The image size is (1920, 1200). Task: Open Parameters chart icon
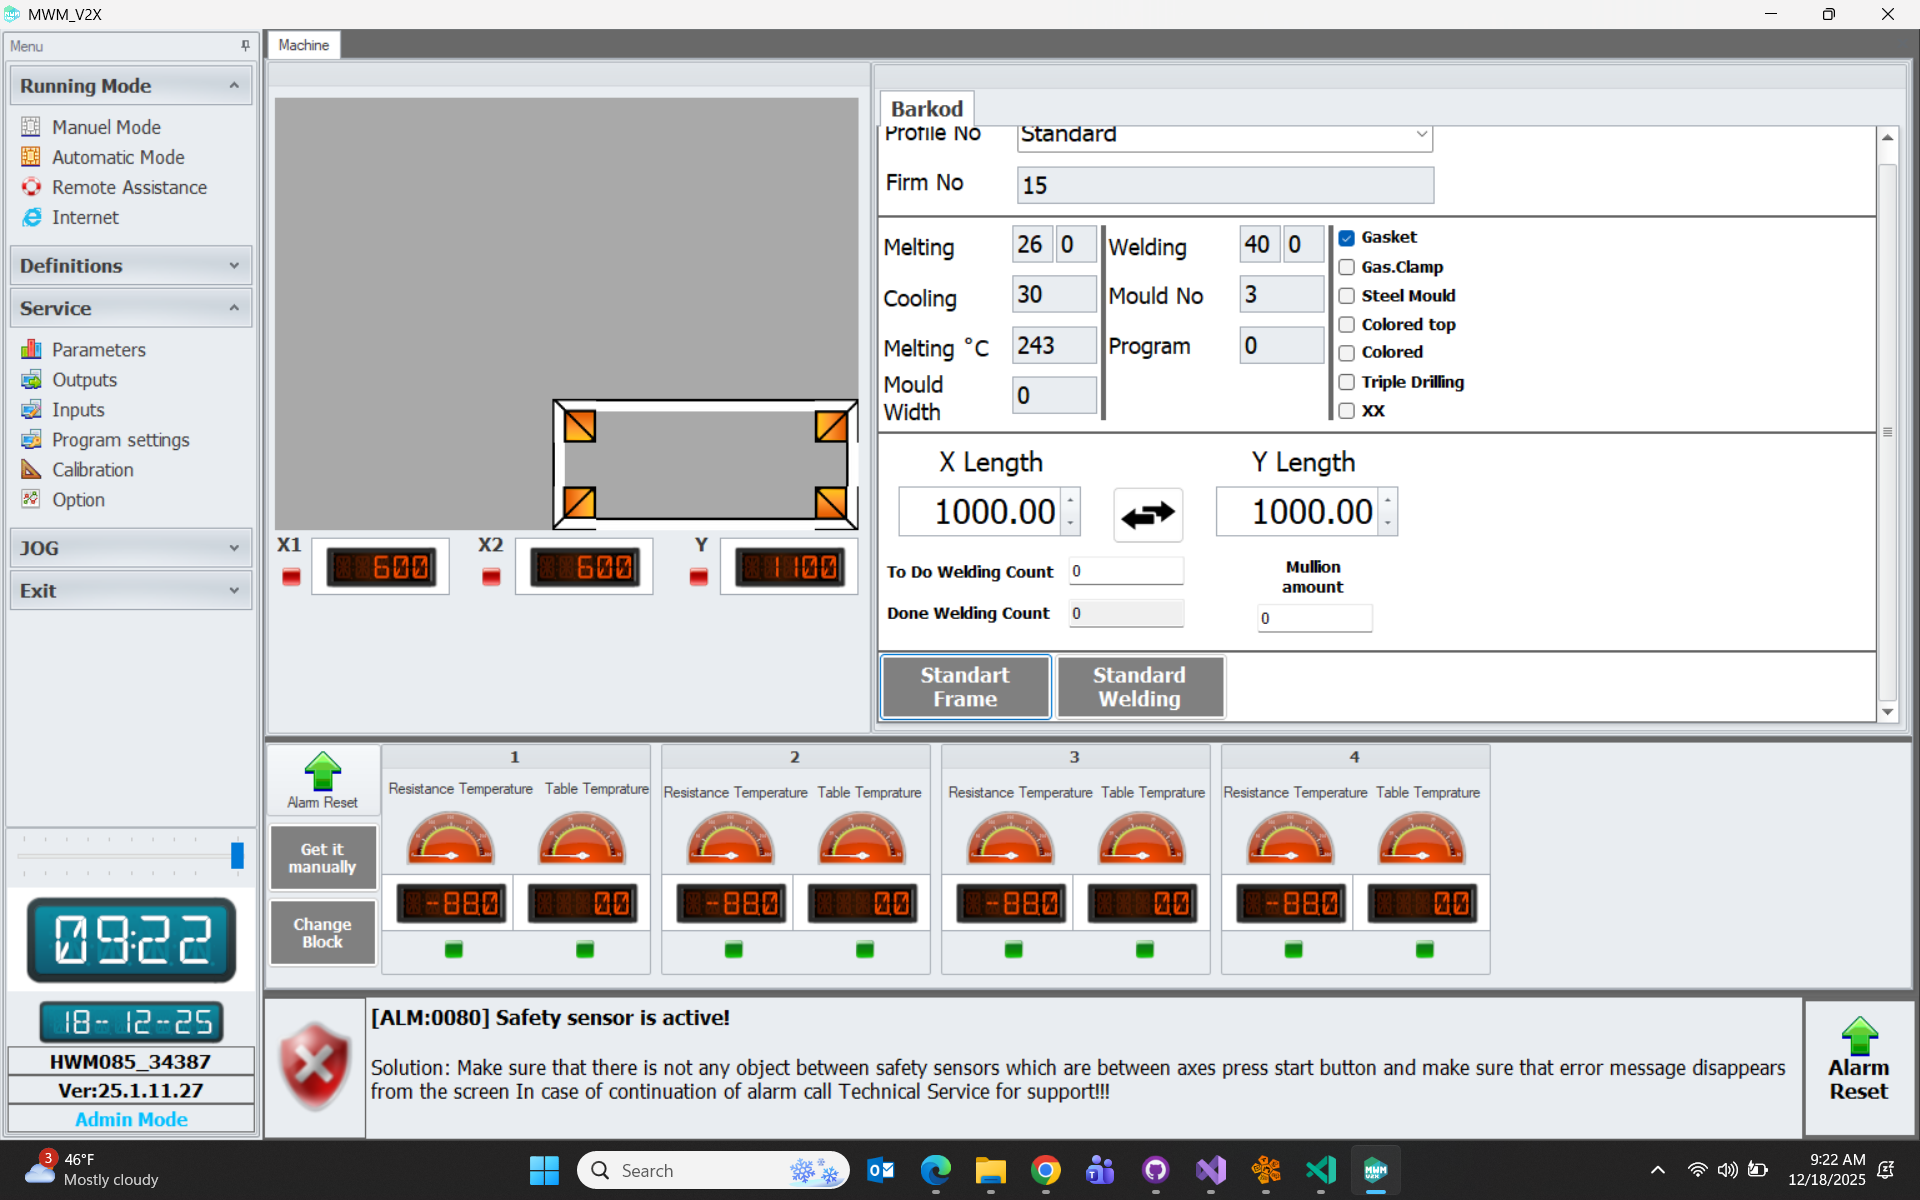coord(31,350)
